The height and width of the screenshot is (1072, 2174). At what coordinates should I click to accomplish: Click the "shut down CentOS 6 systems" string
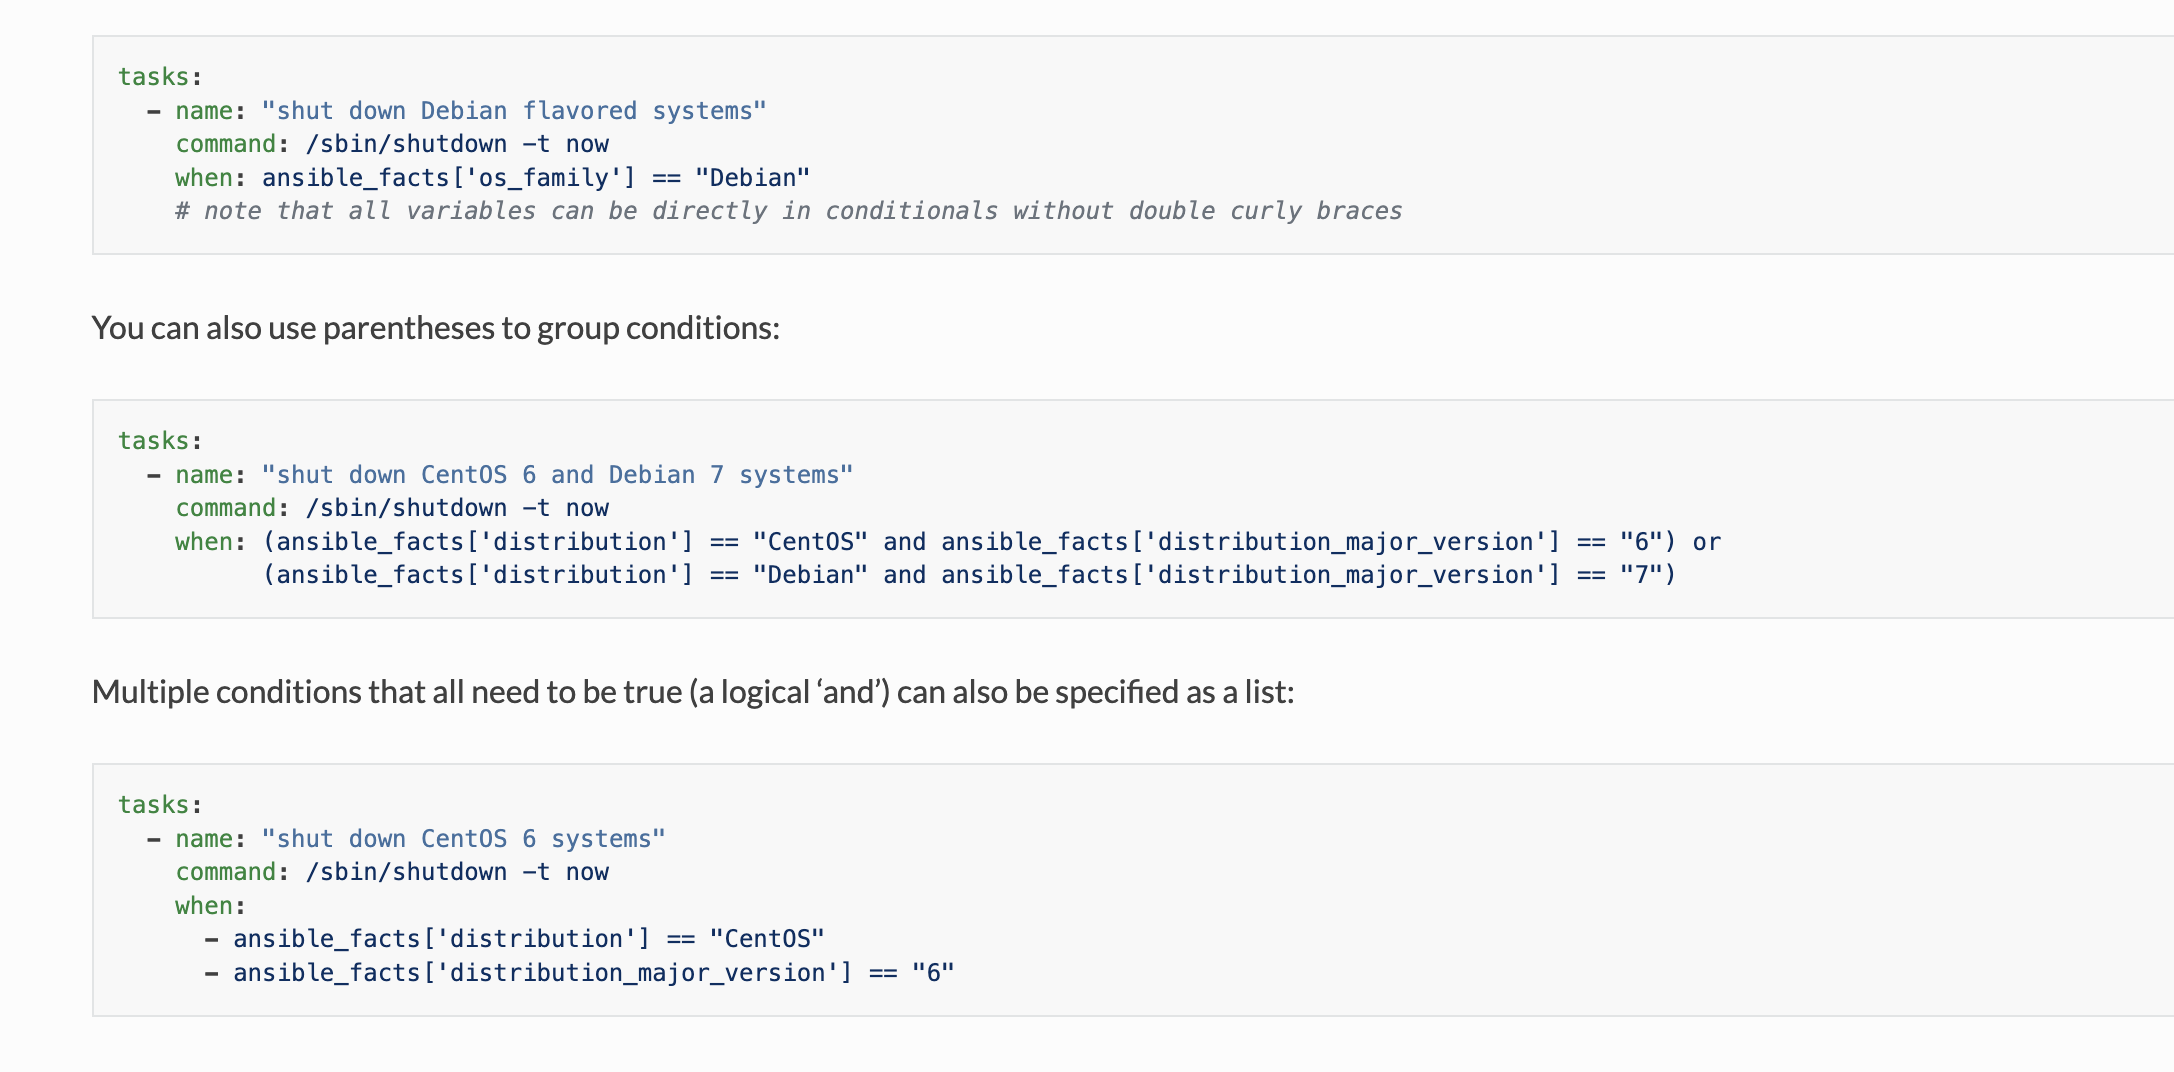coord(463,839)
